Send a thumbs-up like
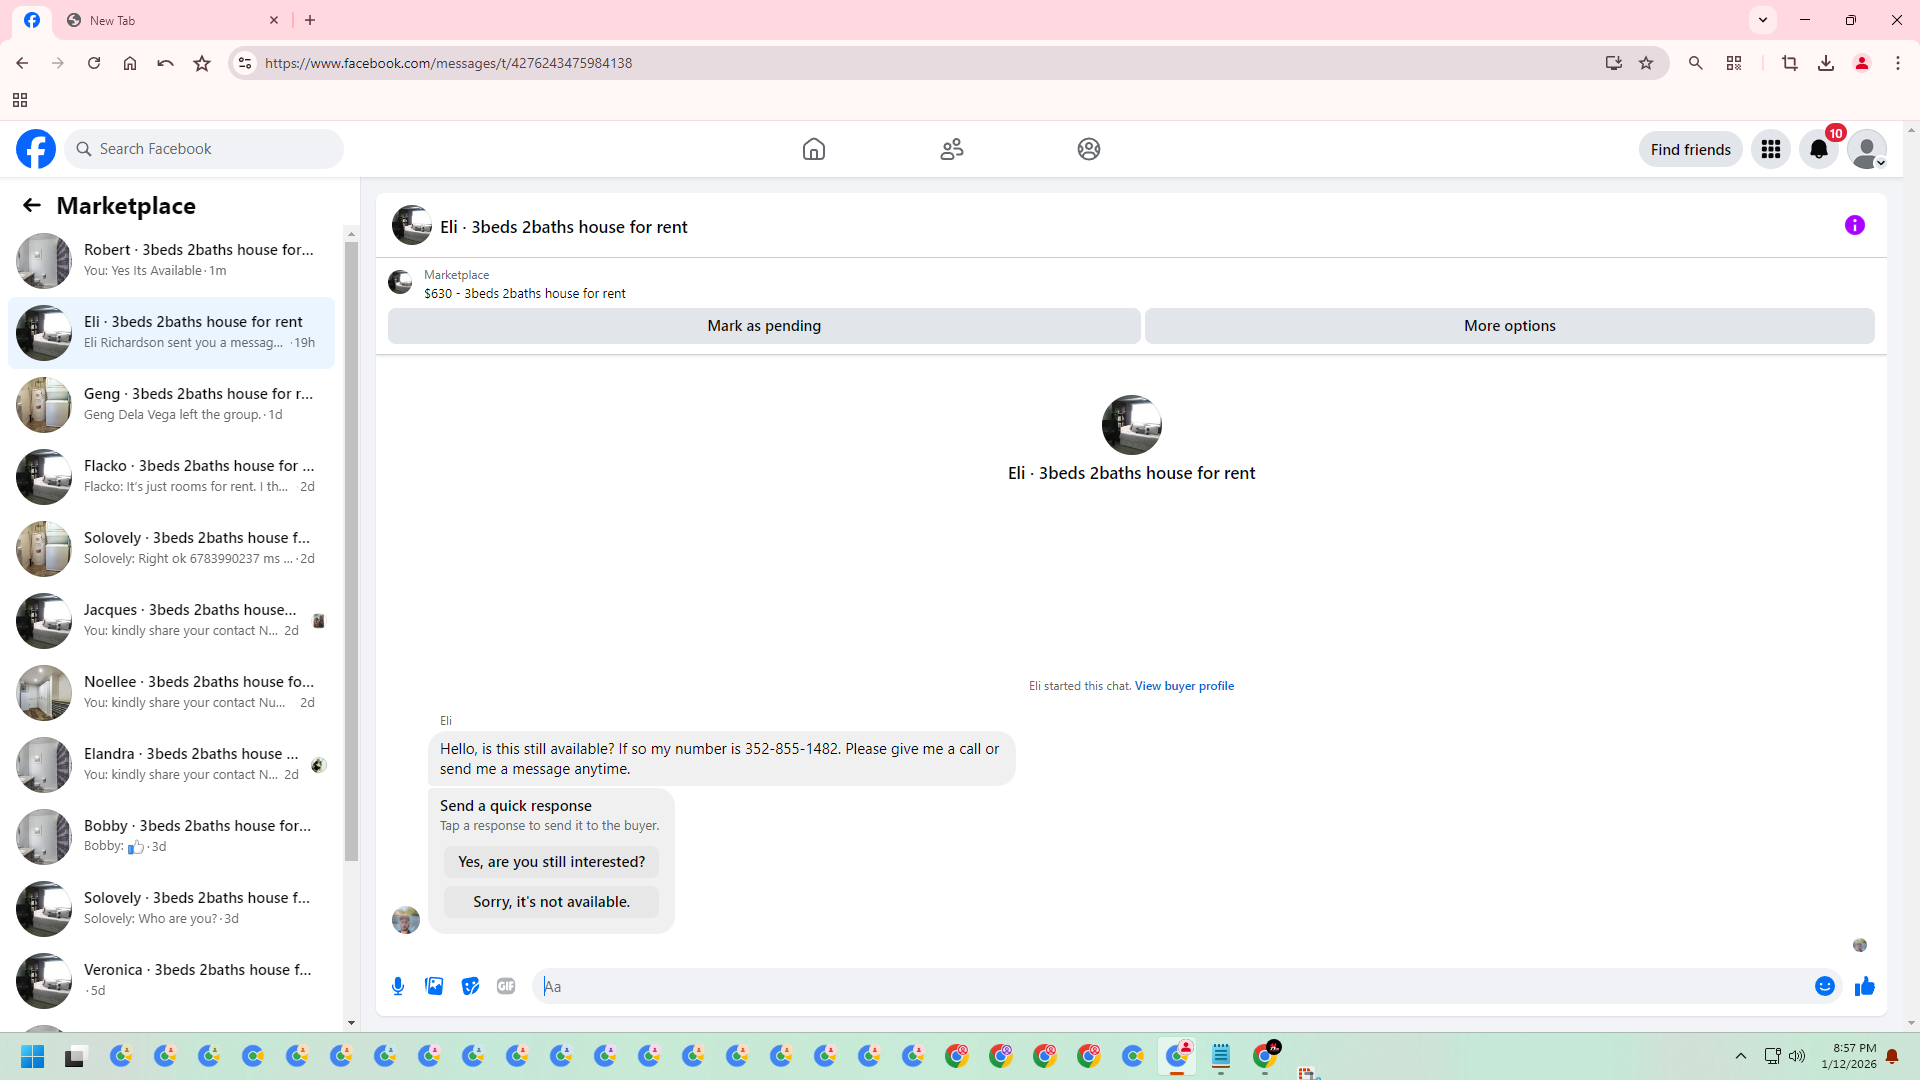 coord(1865,986)
